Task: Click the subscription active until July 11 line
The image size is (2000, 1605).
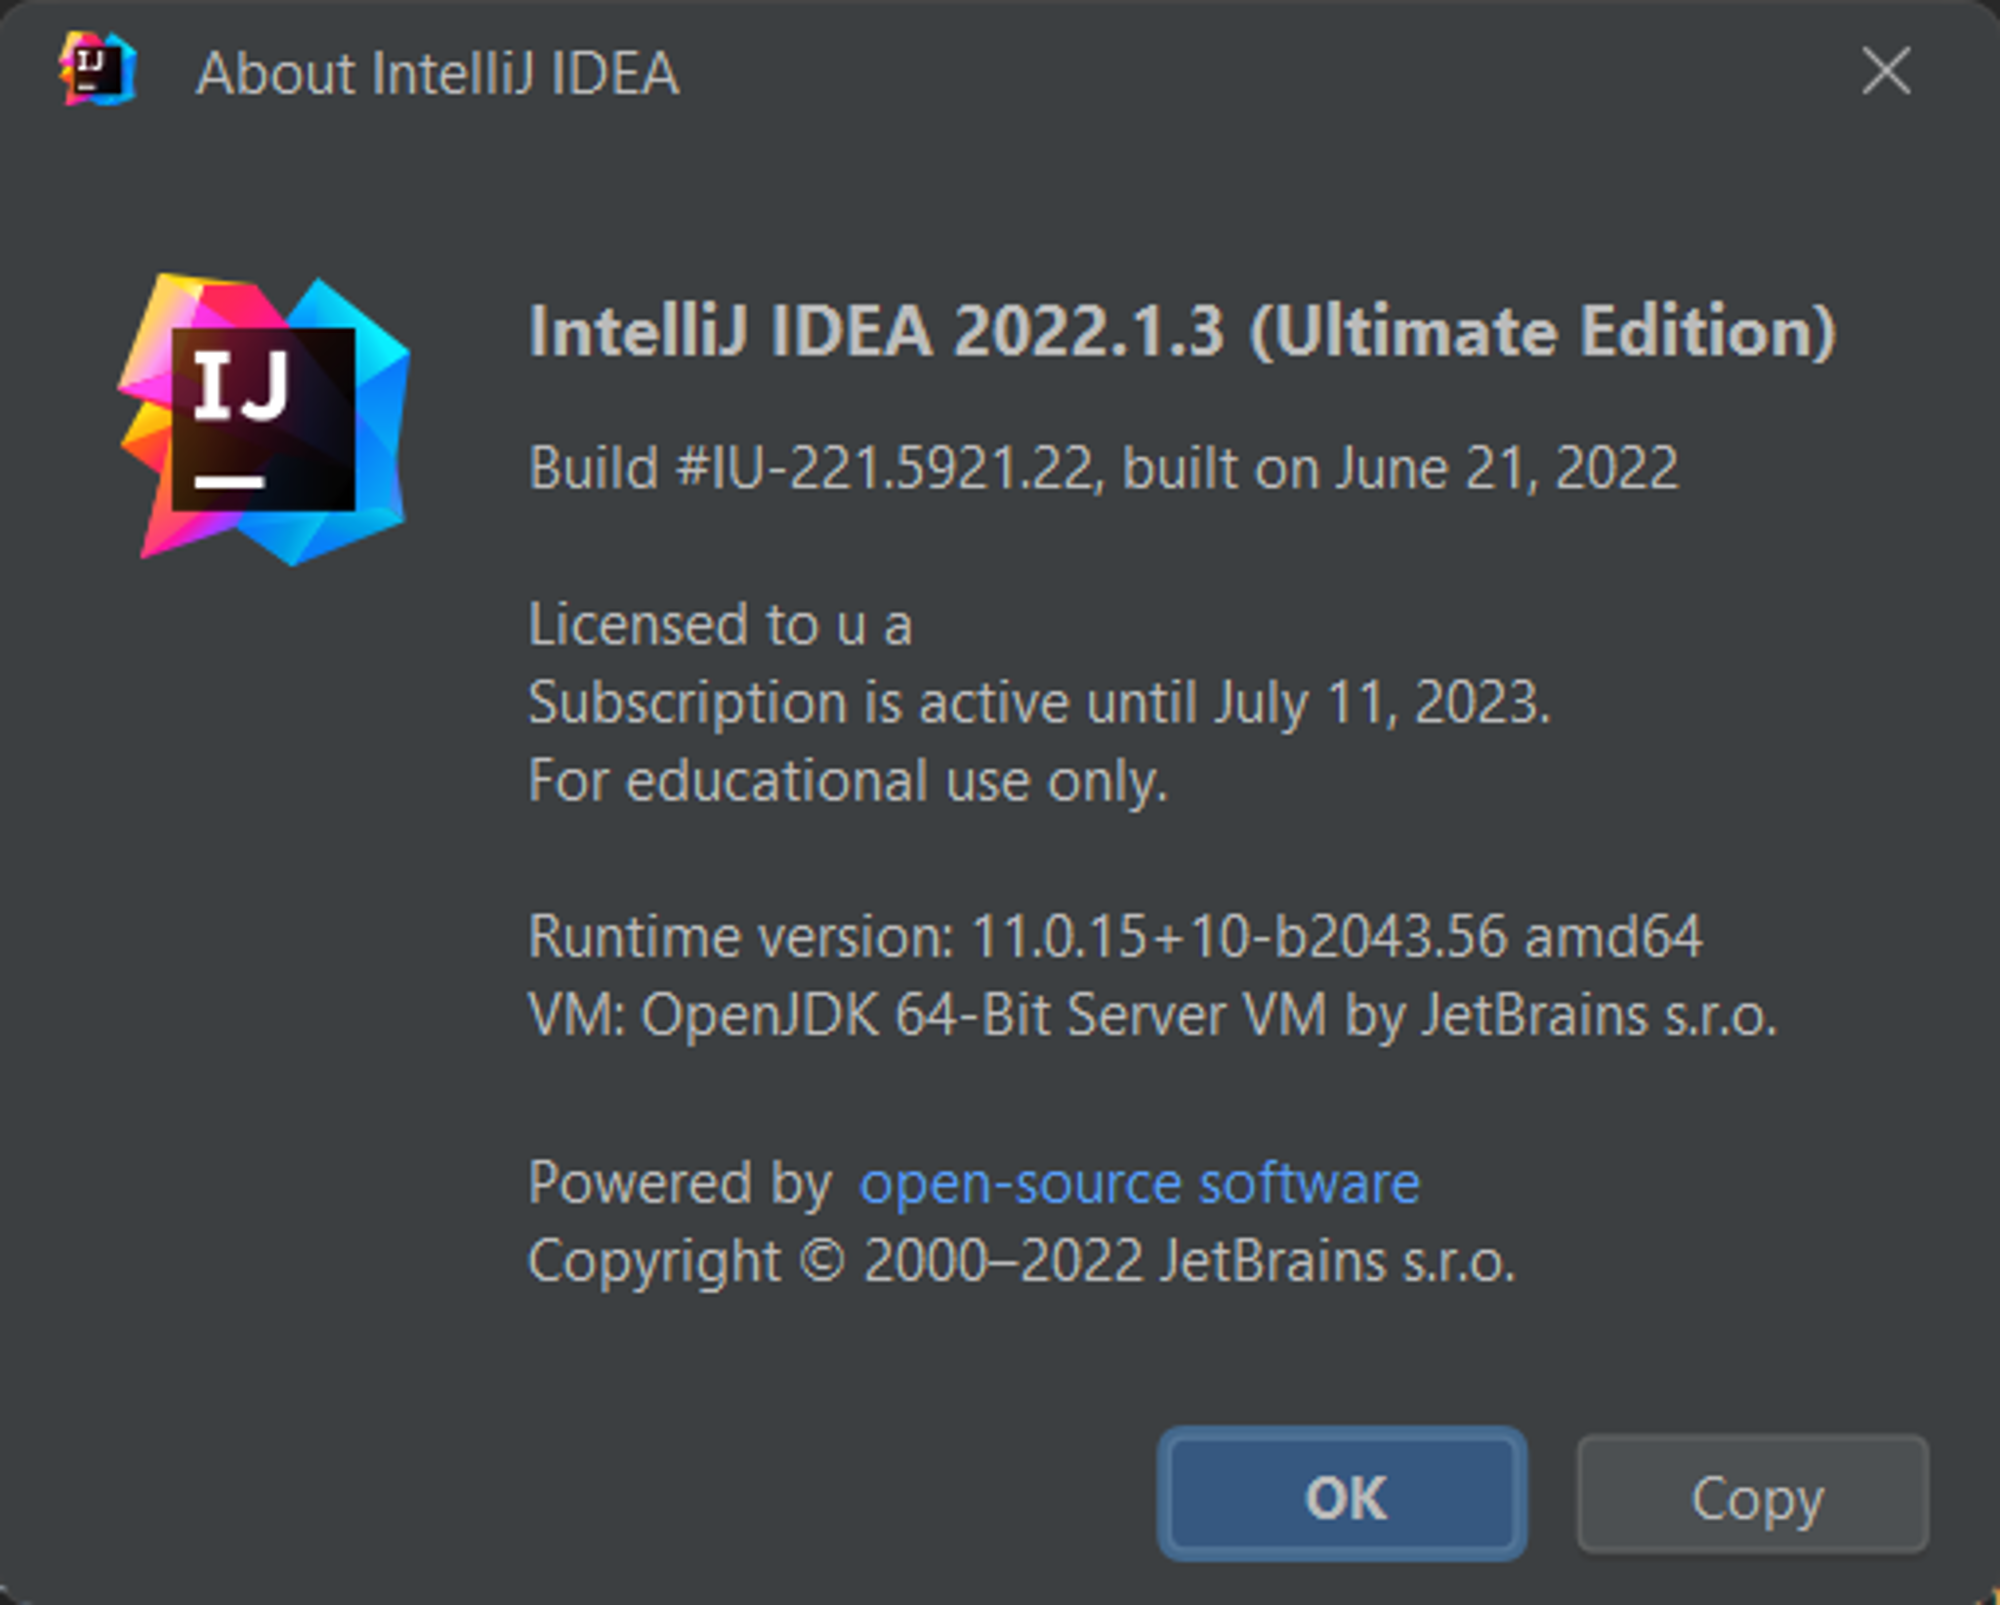Action: [x=1039, y=703]
